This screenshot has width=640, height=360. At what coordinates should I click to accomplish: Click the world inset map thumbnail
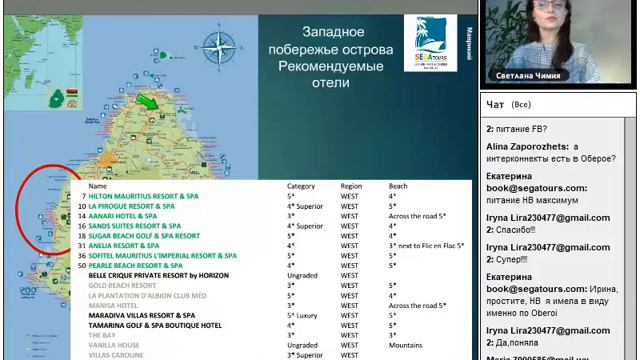click(x=44, y=63)
